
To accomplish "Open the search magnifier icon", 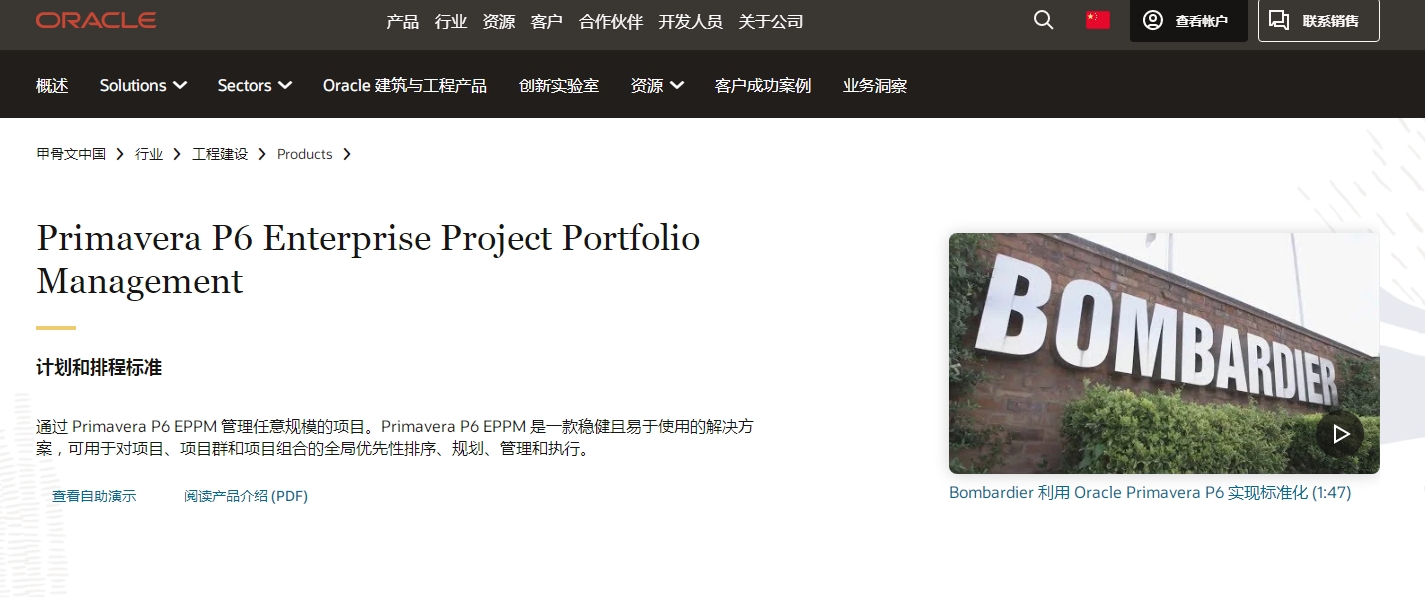I will point(1043,21).
